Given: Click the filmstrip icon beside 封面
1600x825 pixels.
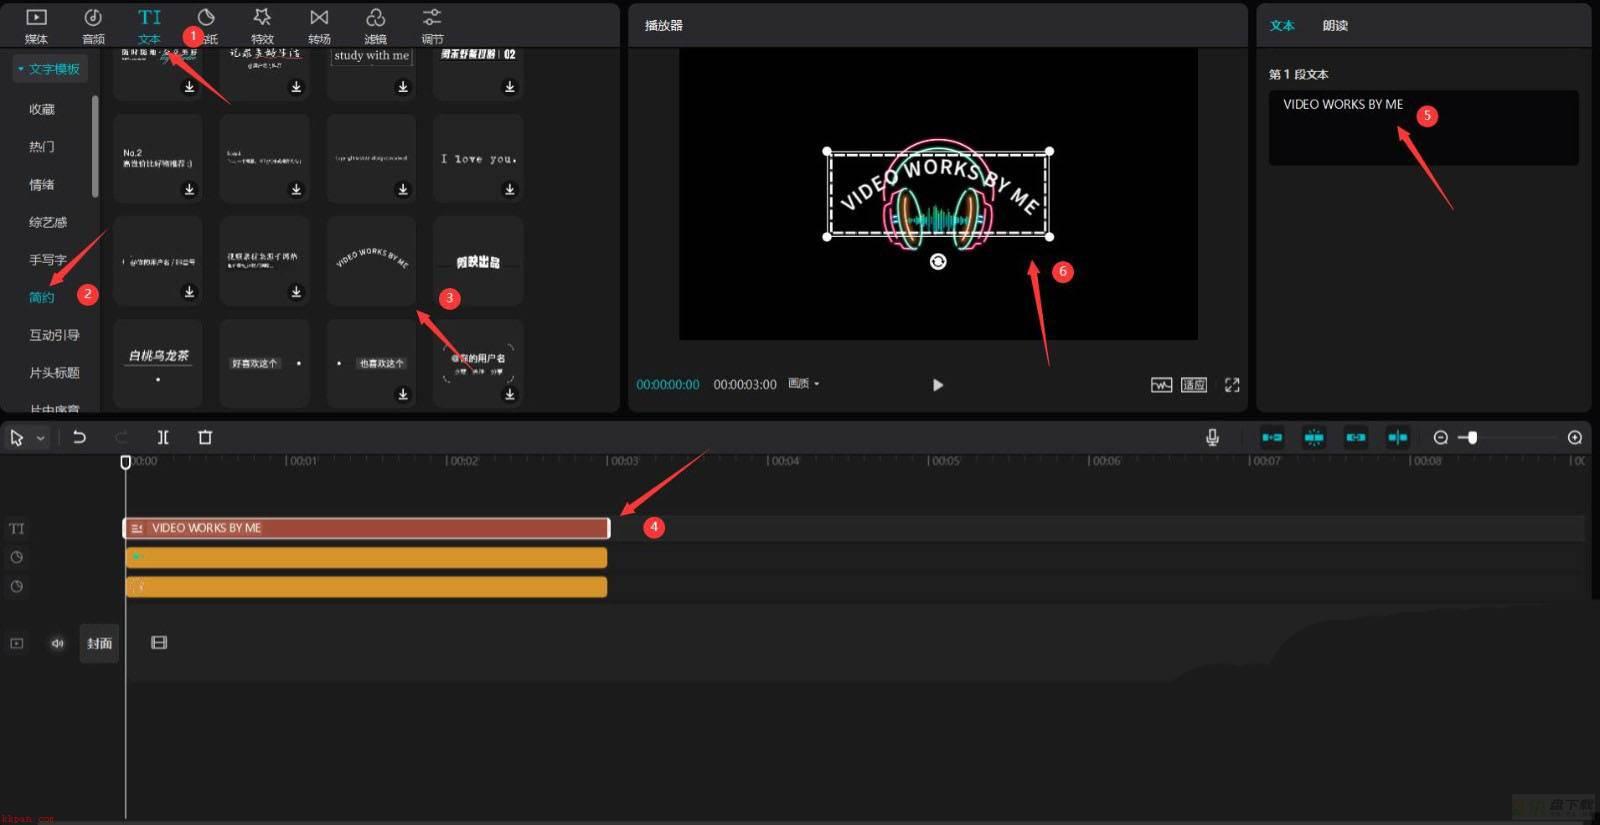Looking at the screenshot, I should coord(159,643).
